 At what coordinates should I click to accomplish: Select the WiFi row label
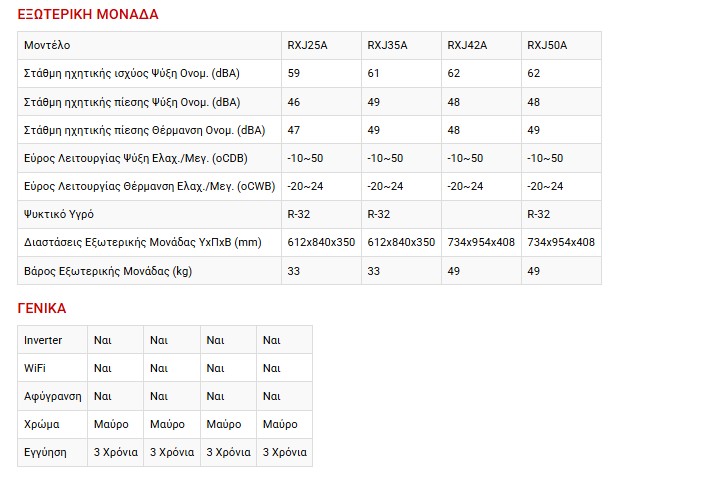tap(35, 368)
